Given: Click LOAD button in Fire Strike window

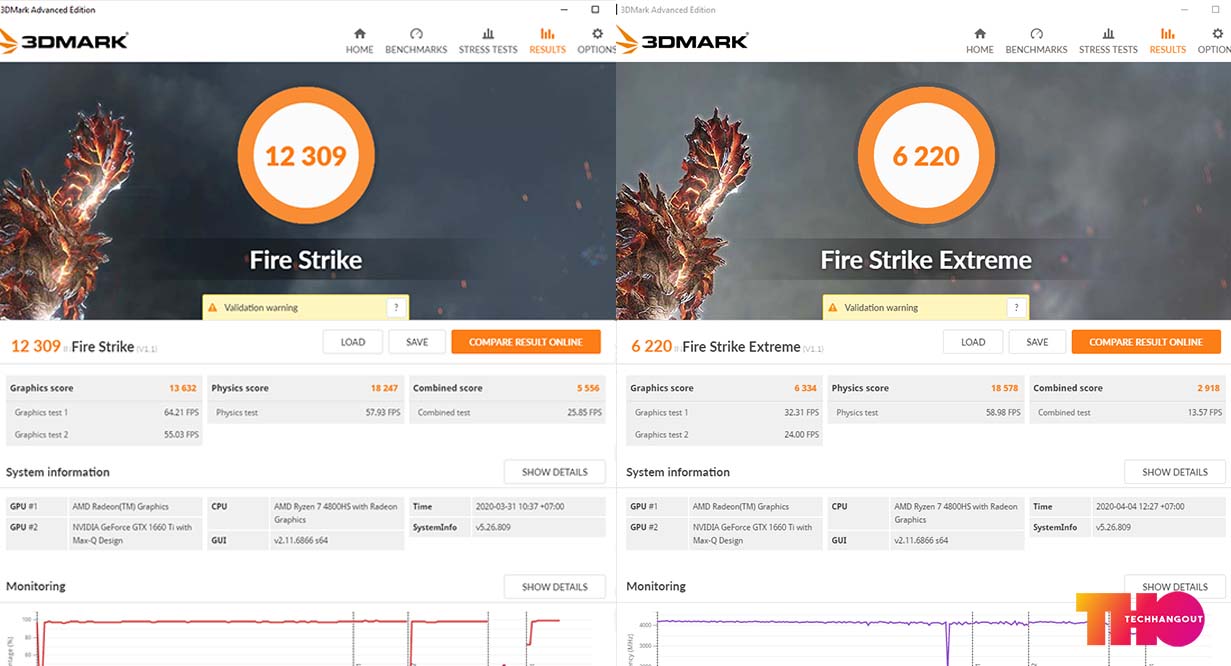Looking at the screenshot, I should pos(353,342).
